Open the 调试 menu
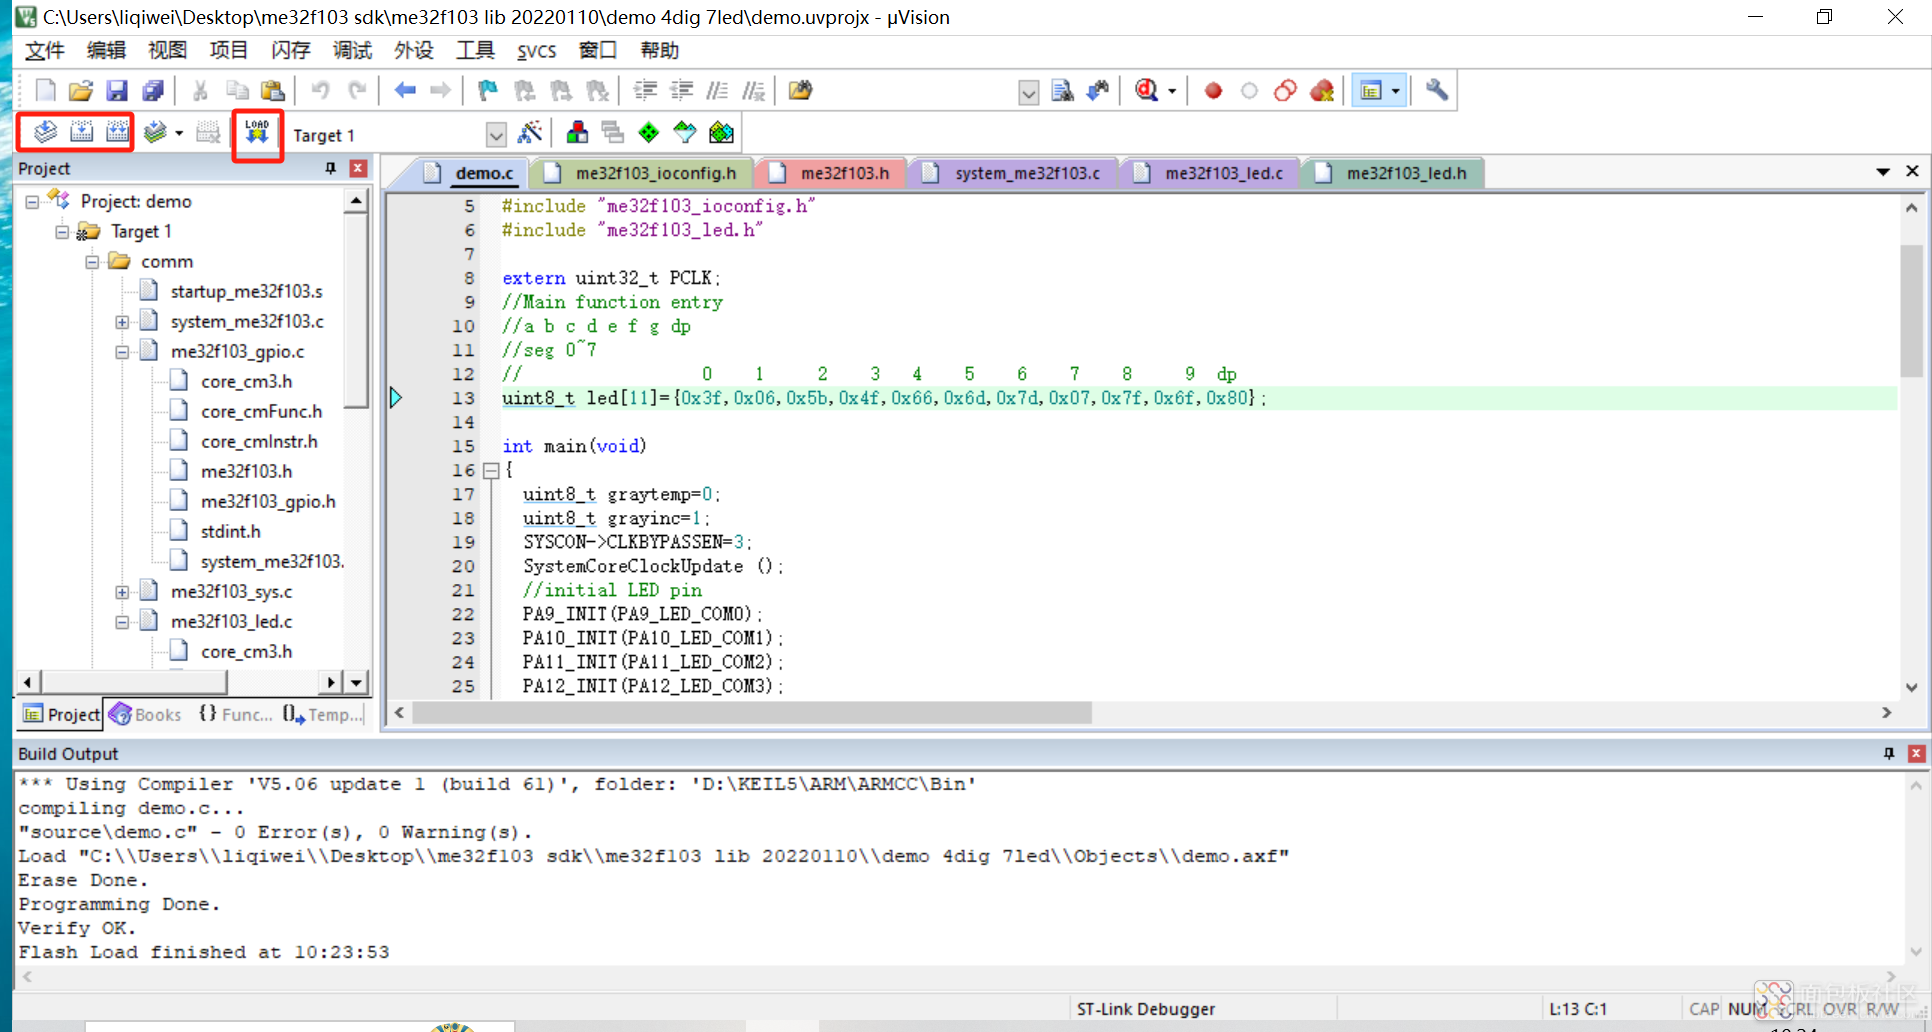This screenshot has width=1932, height=1032. (352, 51)
